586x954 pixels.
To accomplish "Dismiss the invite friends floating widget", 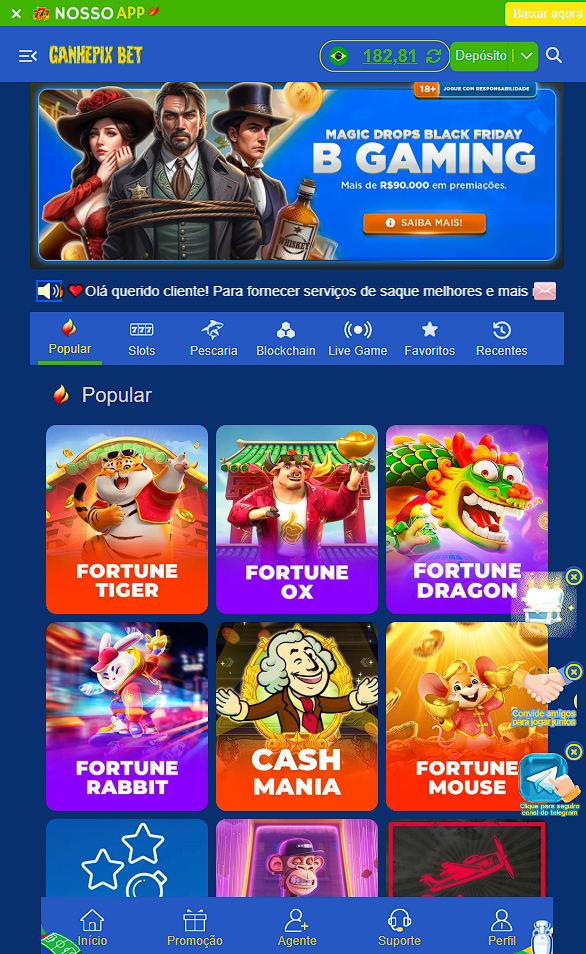I will click(574, 672).
